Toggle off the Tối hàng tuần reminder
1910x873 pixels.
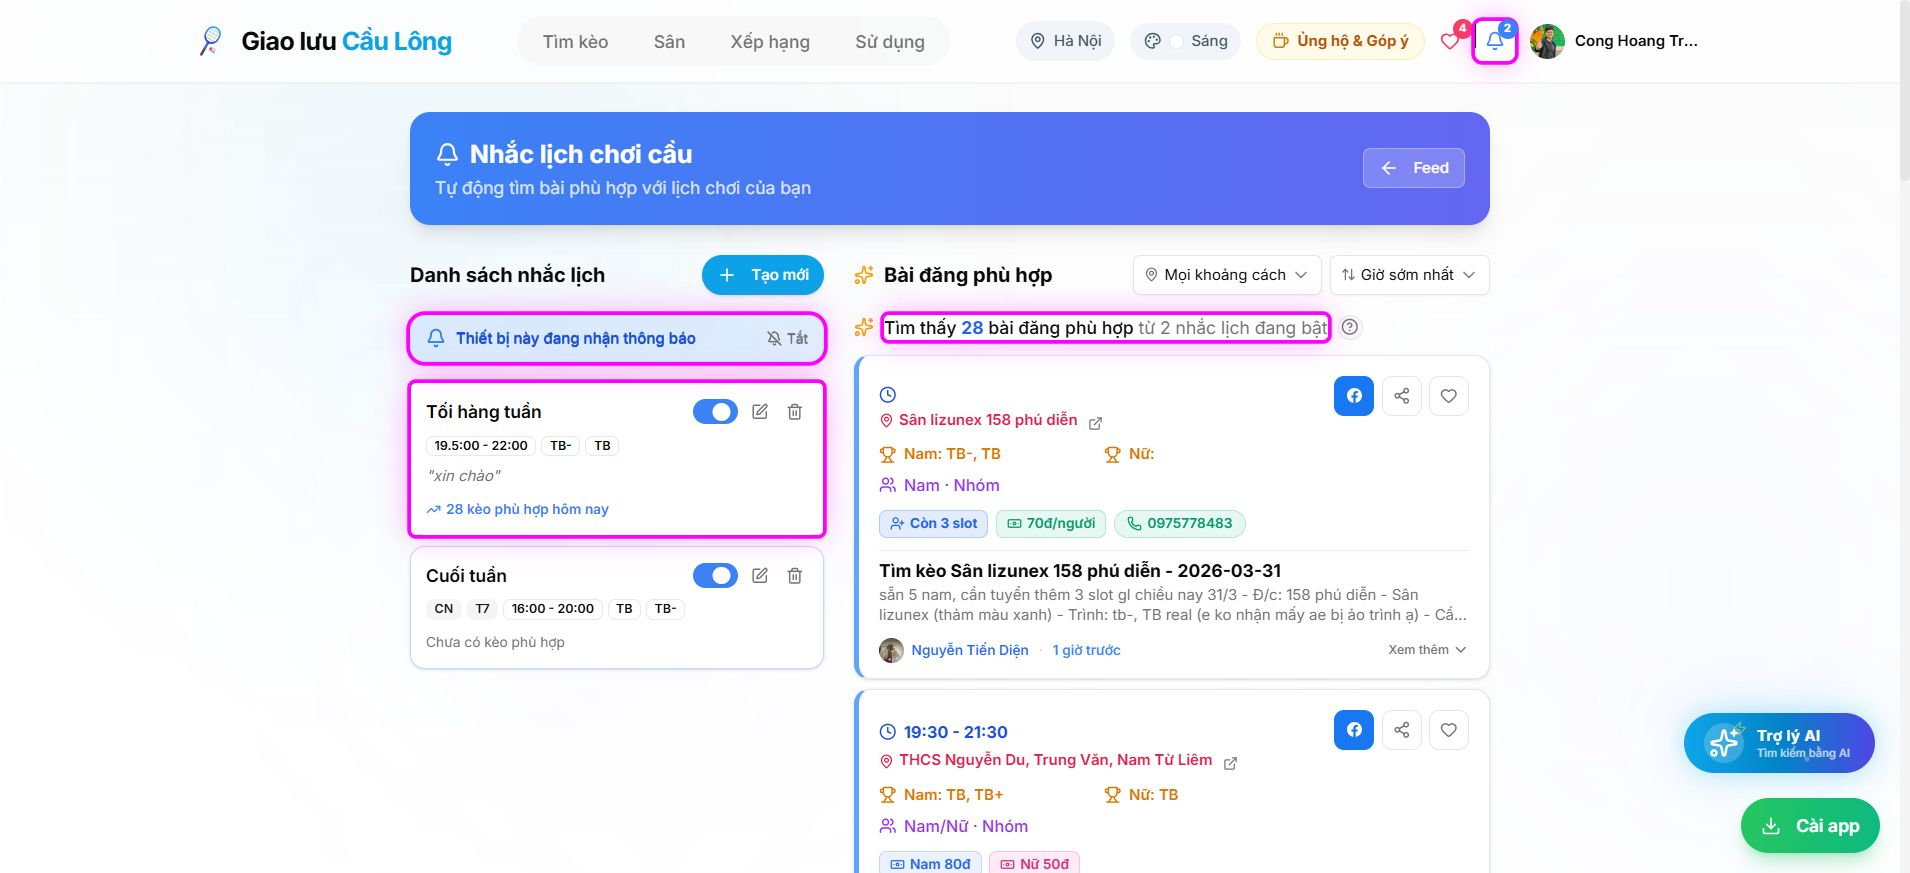(x=715, y=412)
